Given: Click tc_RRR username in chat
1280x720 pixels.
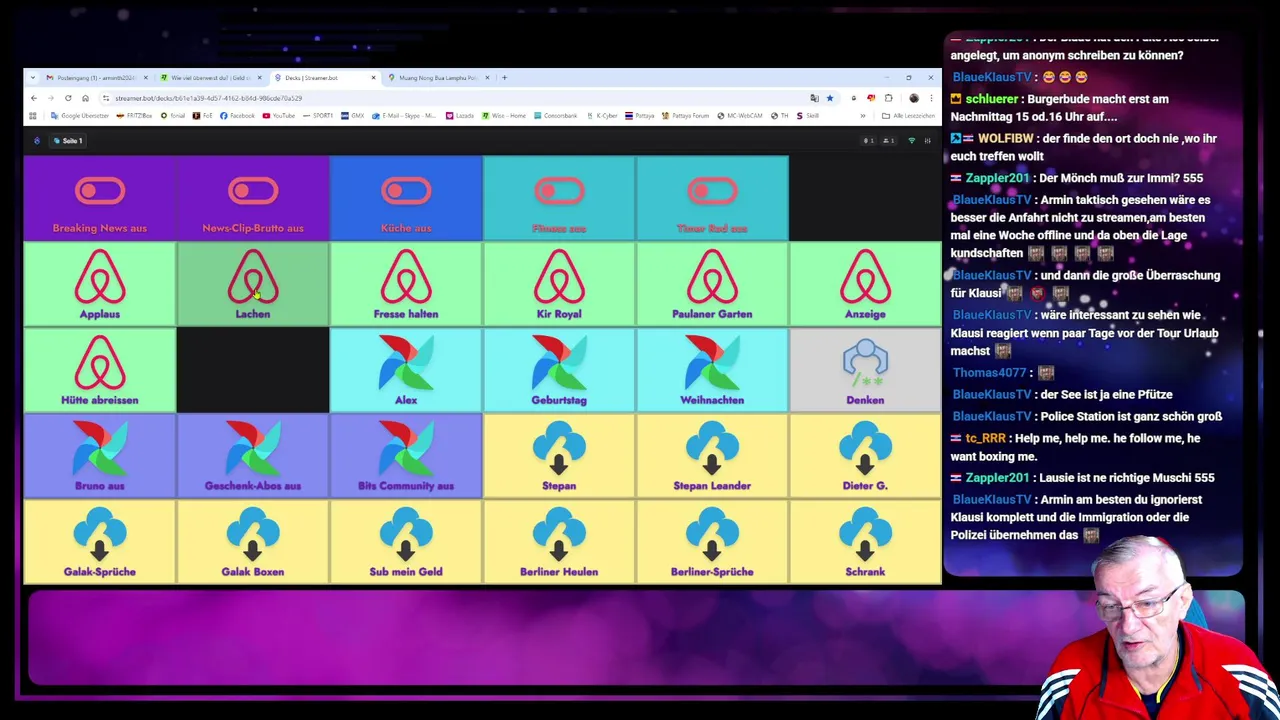Looking at the screenshot, I should 985,438.
